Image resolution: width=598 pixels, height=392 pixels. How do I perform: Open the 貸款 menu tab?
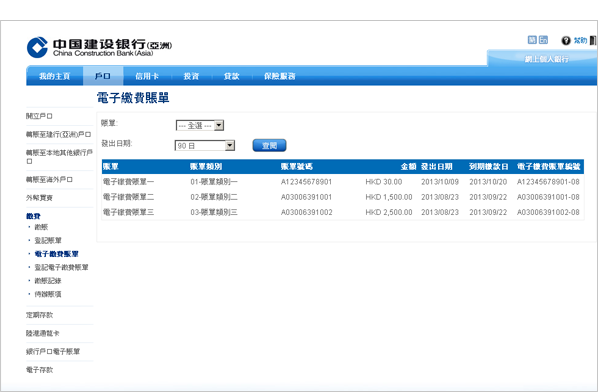[231, 76]
